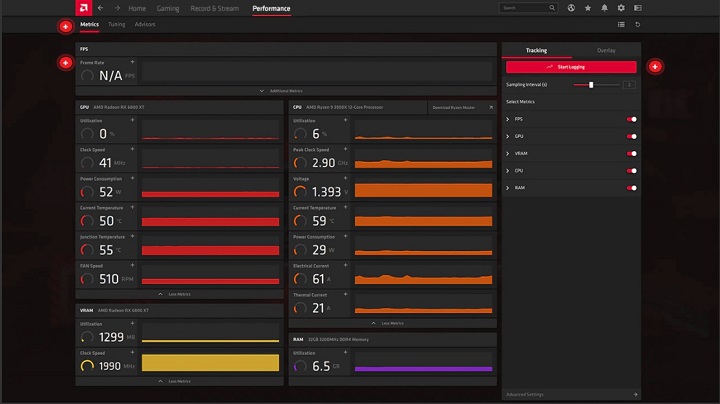Open the web browser globe icon
Image resolution: width=720 pixels, height=404 pixels.
[571, 8]
